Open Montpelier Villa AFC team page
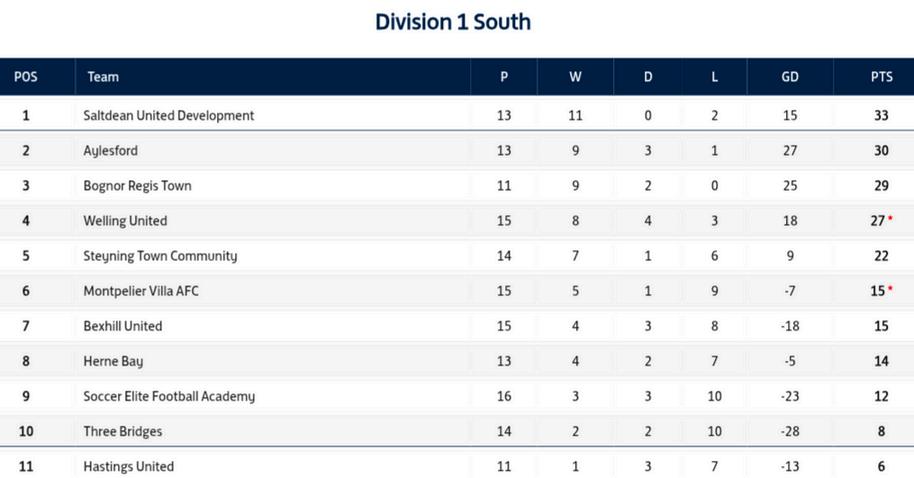 (145, 291)
